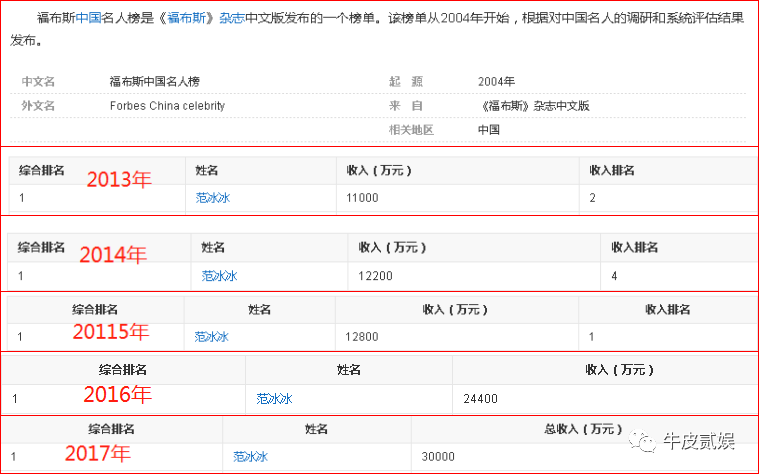This screenshot has height=474, width=759.
Task: Open 范冰冰 link in the 30000 income row
Action: (x=250, y=456)
